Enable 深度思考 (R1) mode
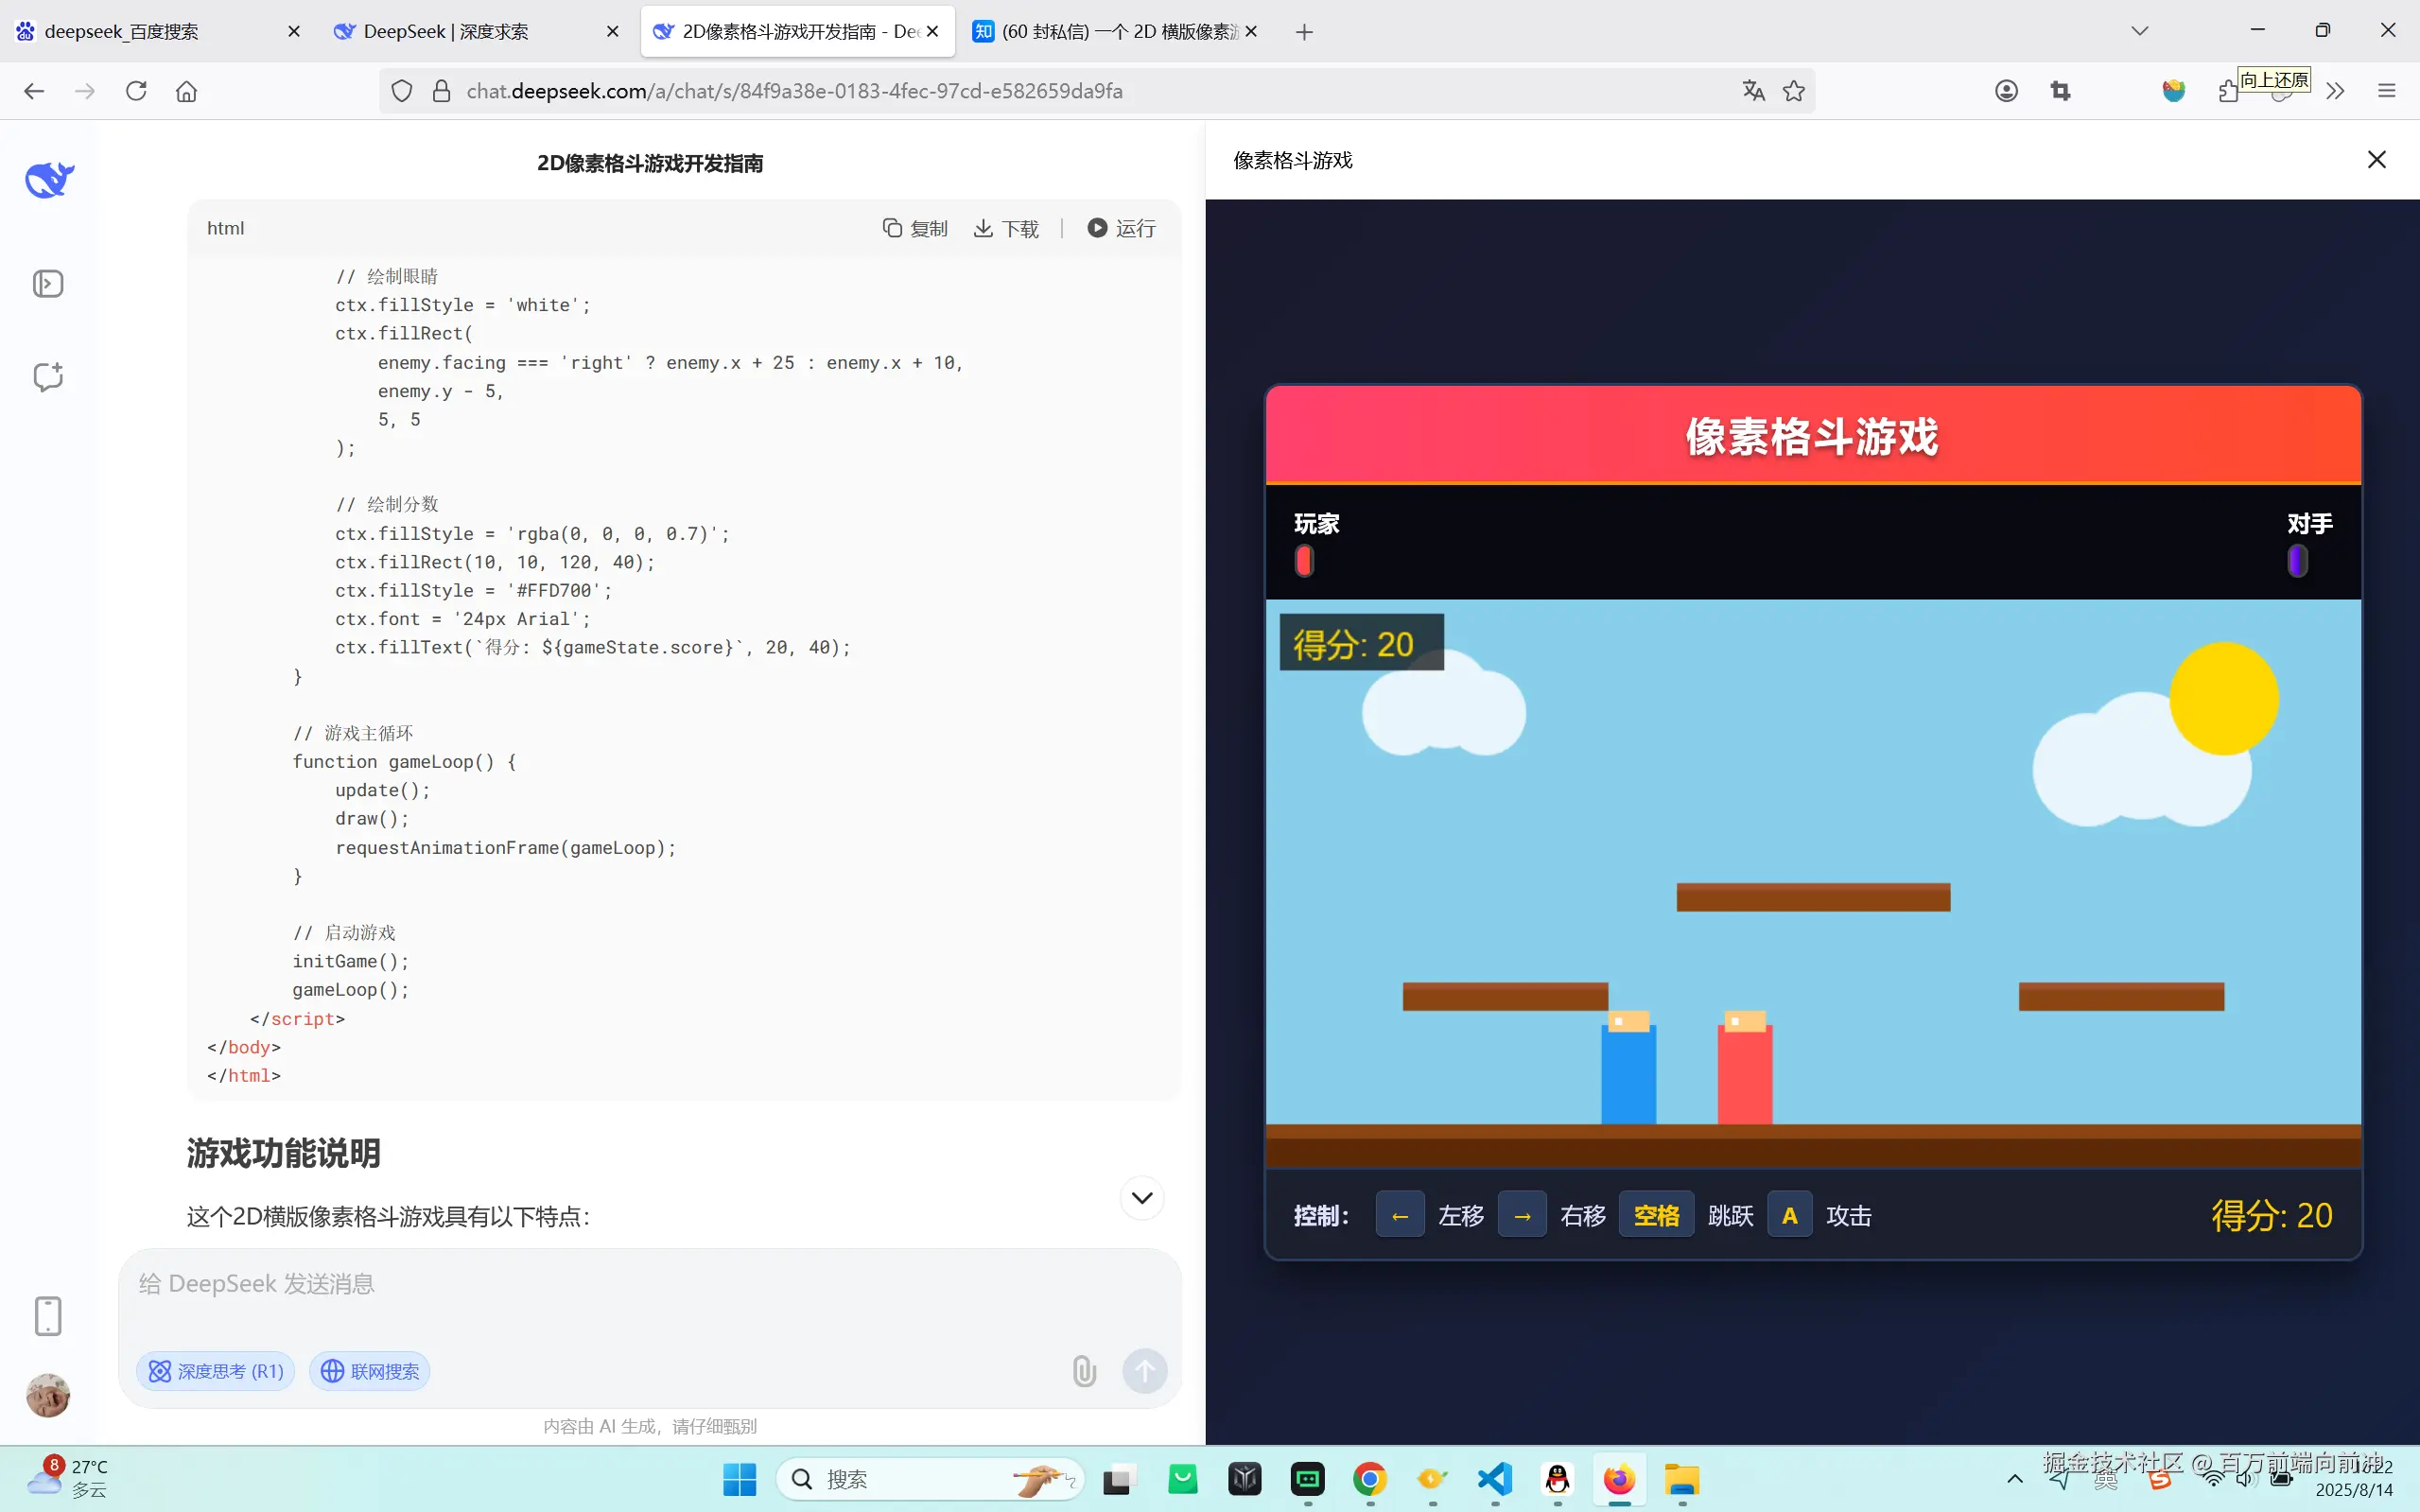 [x=215, y=1371]
